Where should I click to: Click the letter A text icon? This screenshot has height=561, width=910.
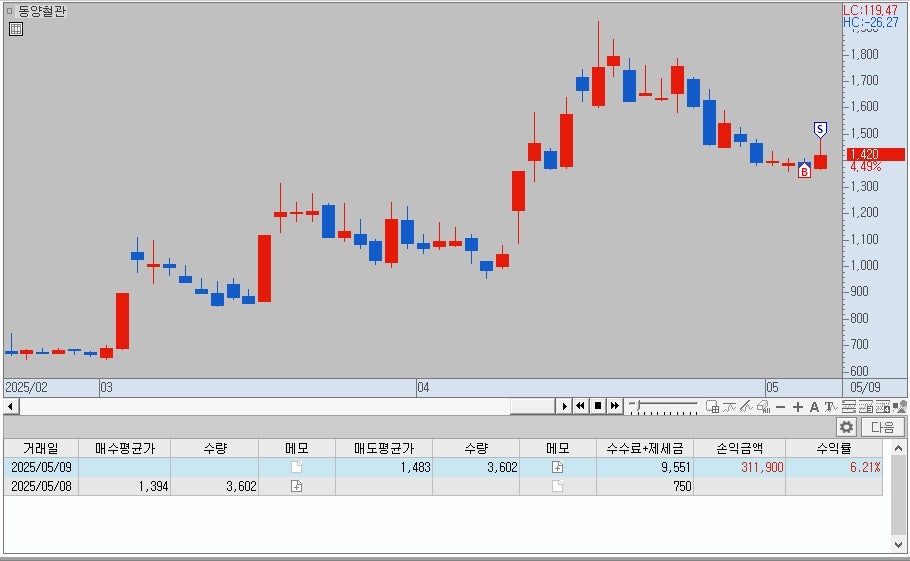pyautogui.click(x=814, y=407)
